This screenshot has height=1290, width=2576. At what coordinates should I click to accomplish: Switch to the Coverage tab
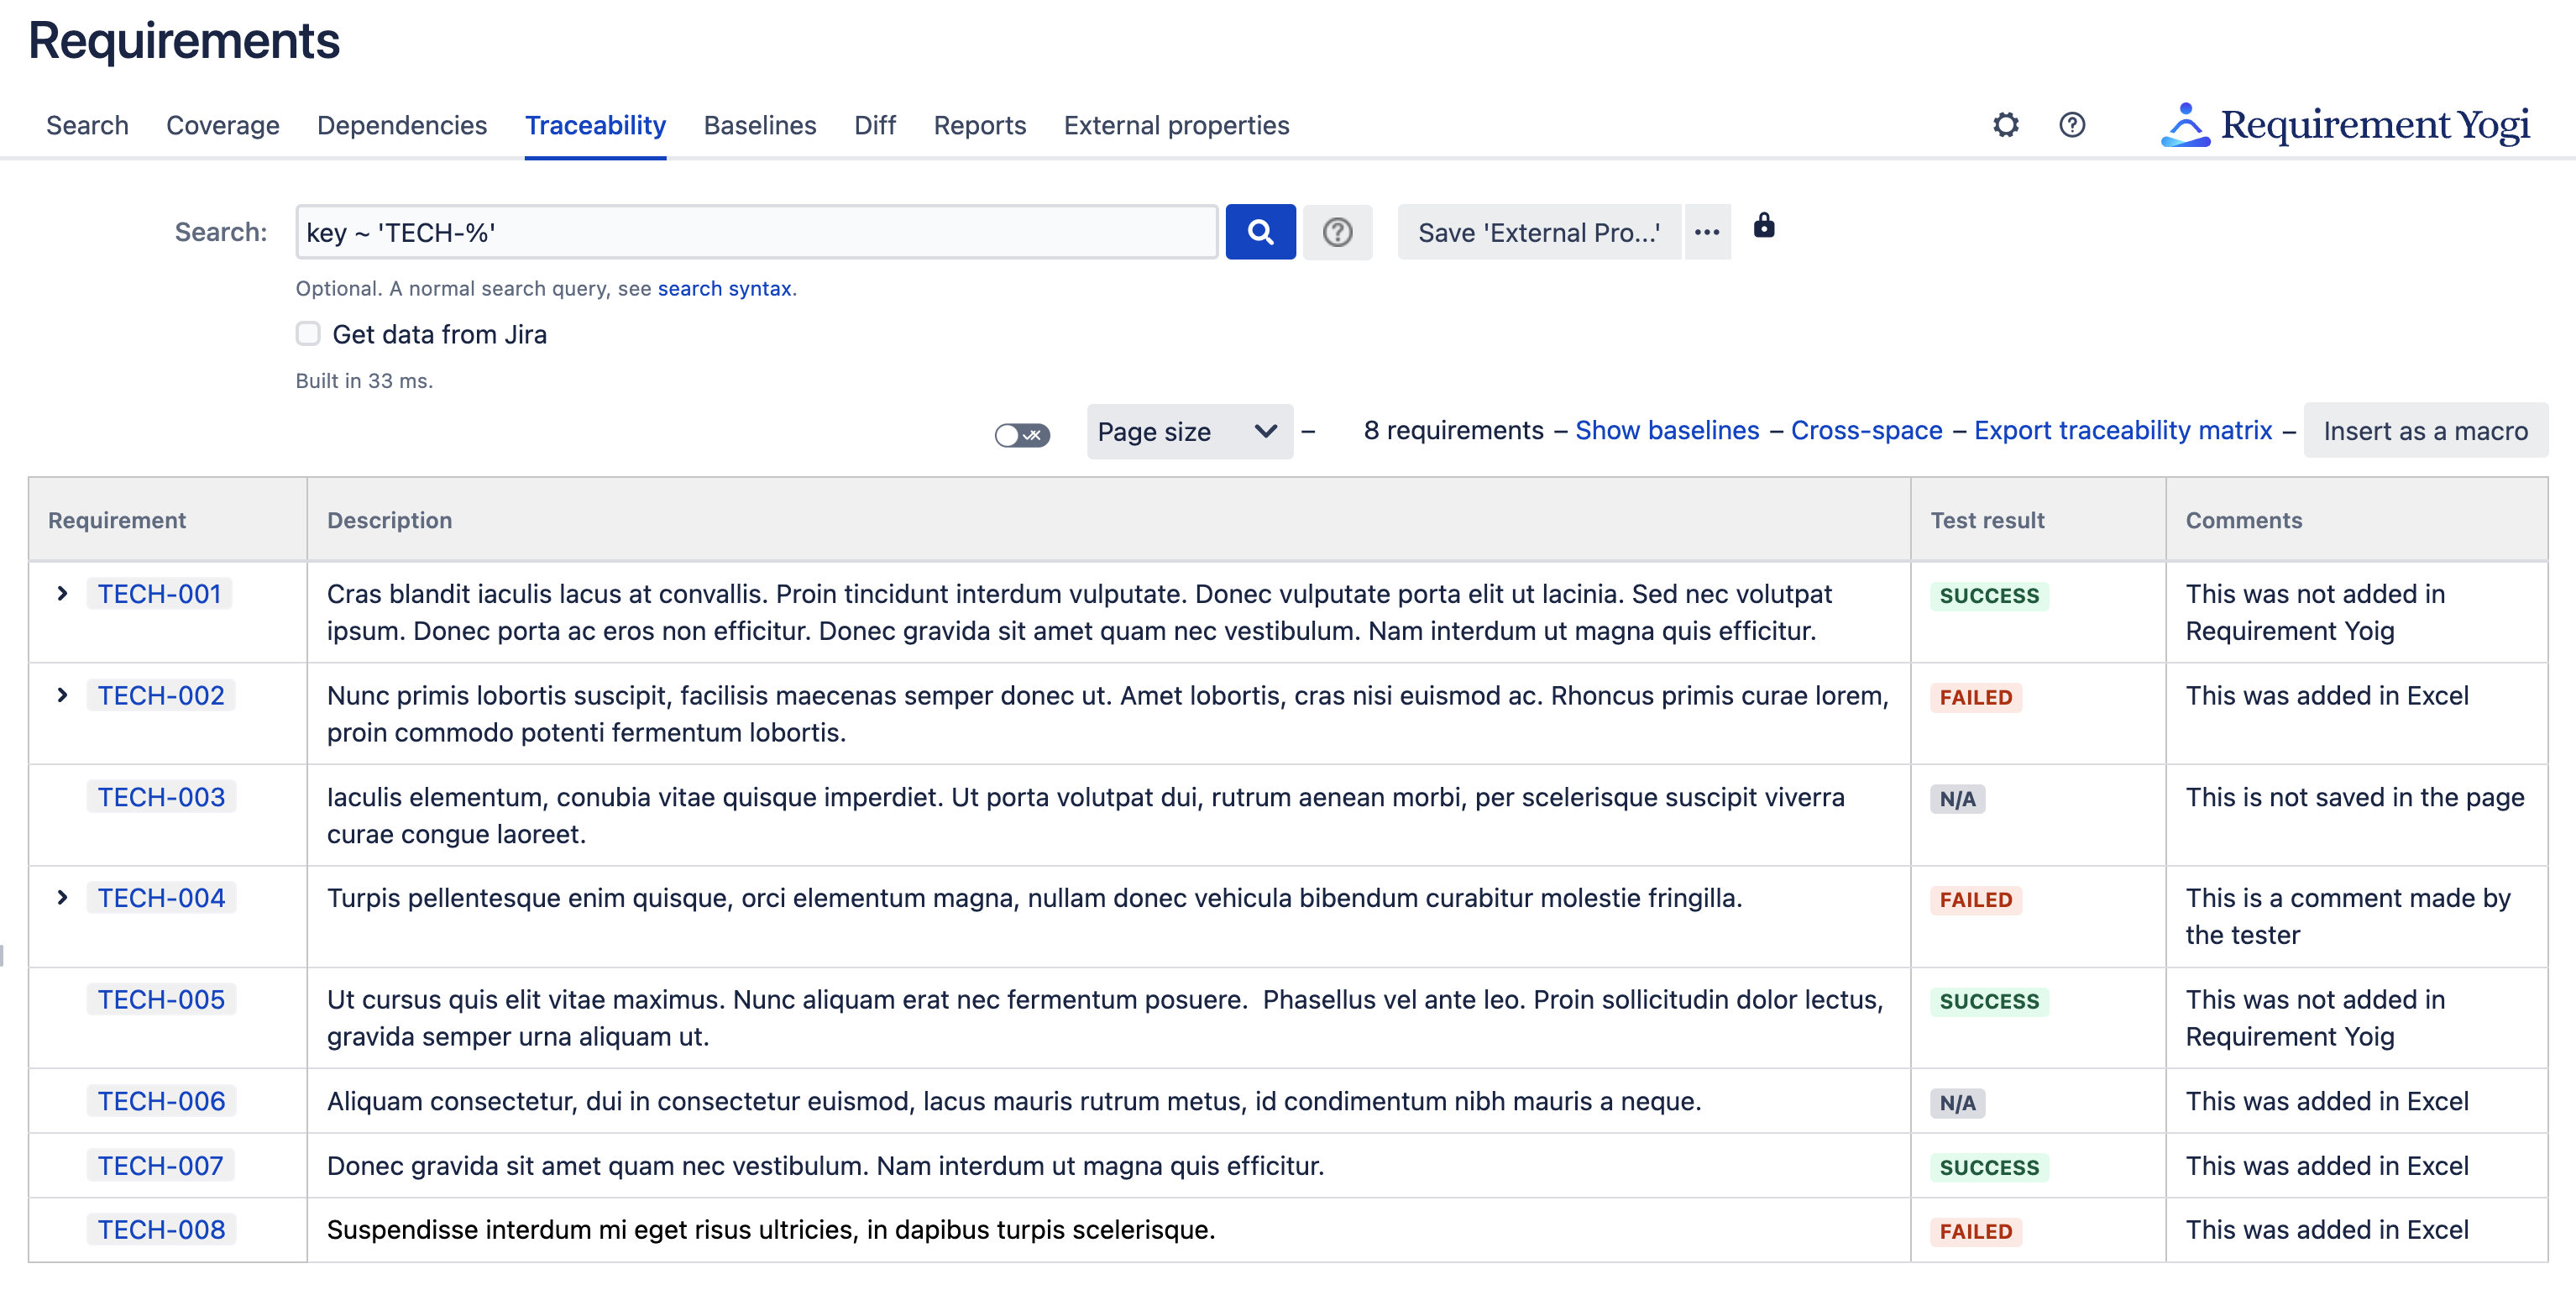click(x=222, y=125)
